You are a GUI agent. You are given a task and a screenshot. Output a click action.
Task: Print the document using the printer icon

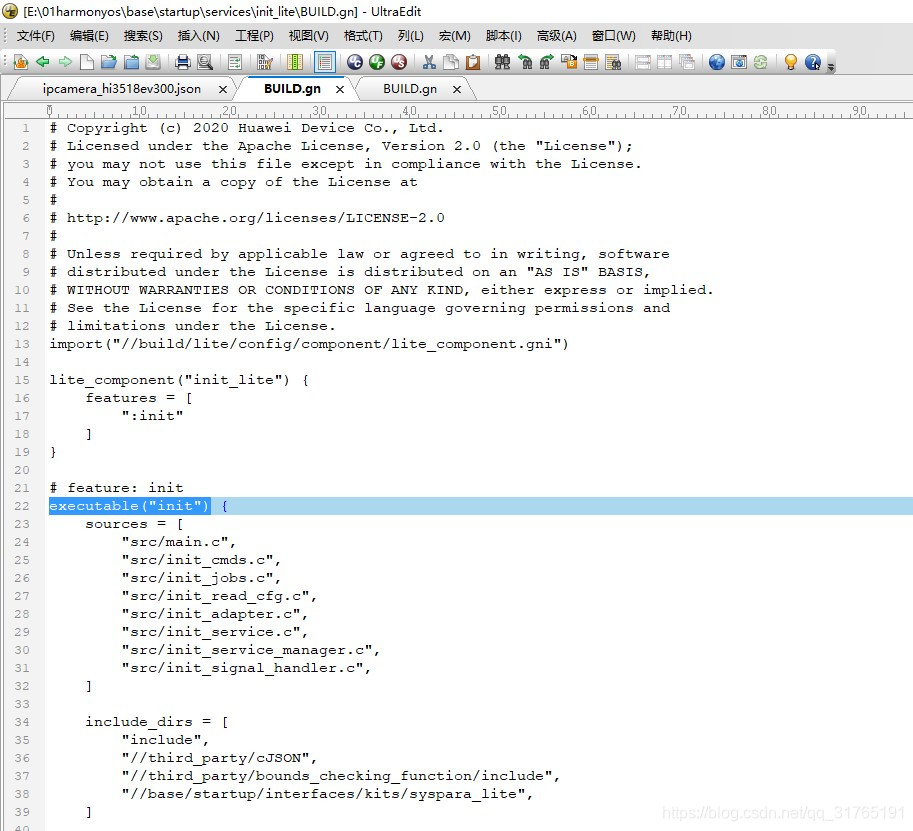pyautogui.click(x=183, y=61)
